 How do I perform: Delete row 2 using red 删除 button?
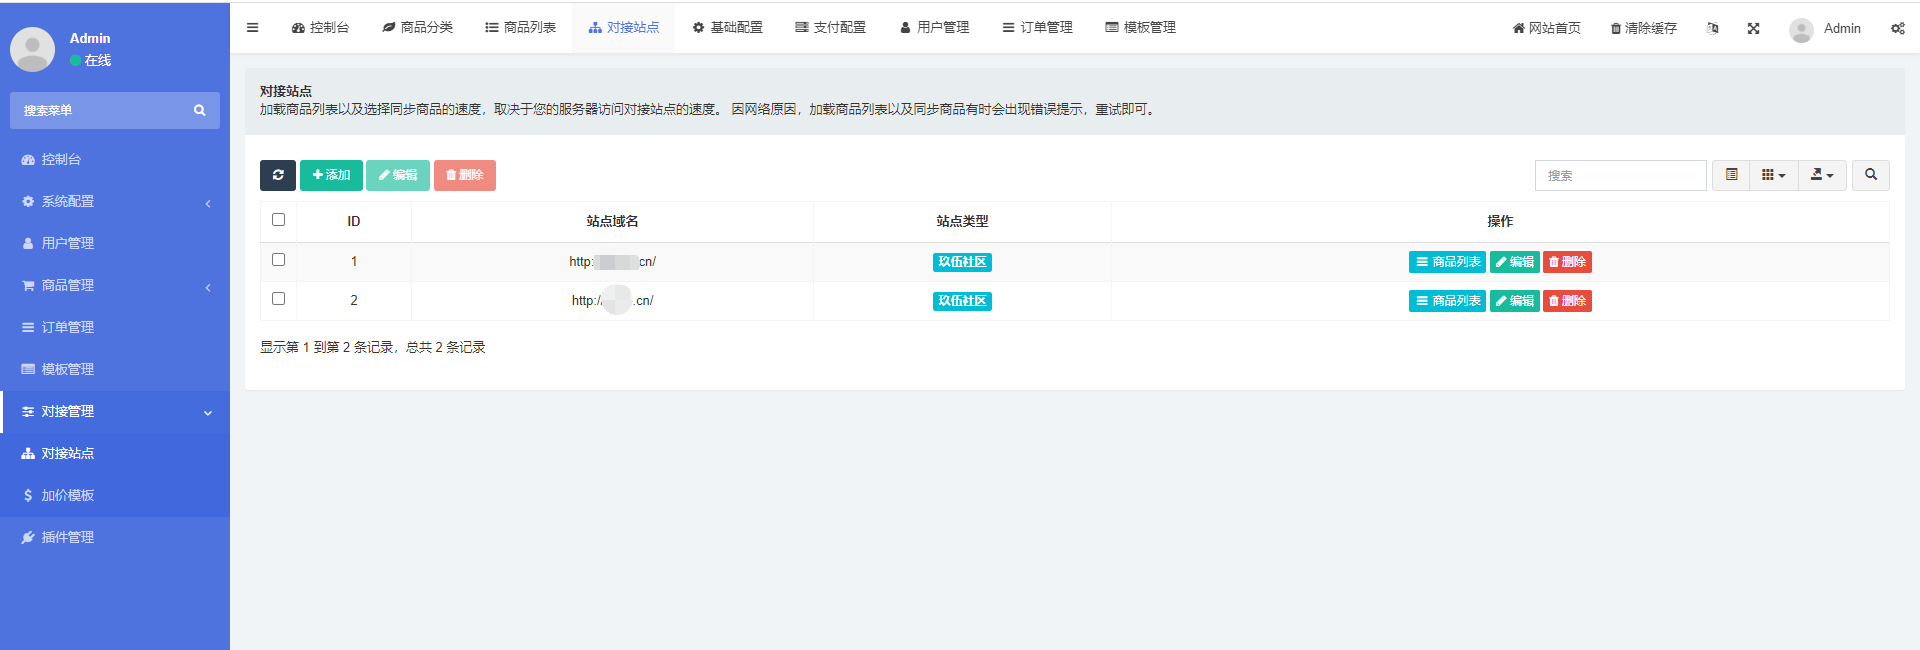[x=1567, y=301]
